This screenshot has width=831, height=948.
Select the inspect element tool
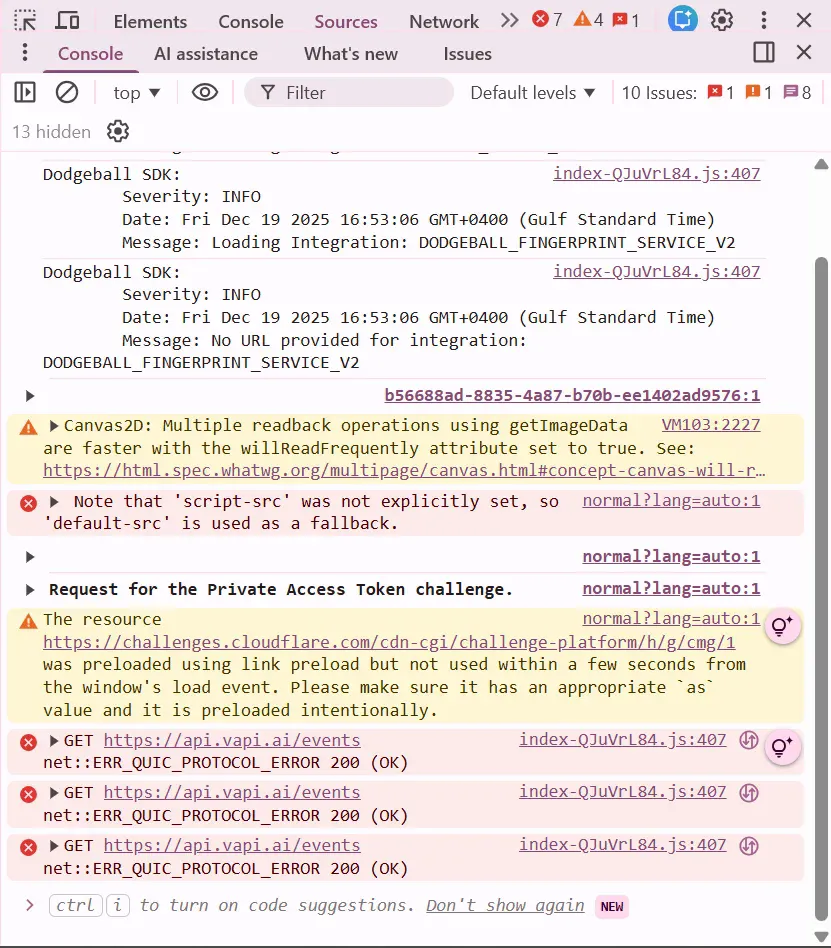24,20
